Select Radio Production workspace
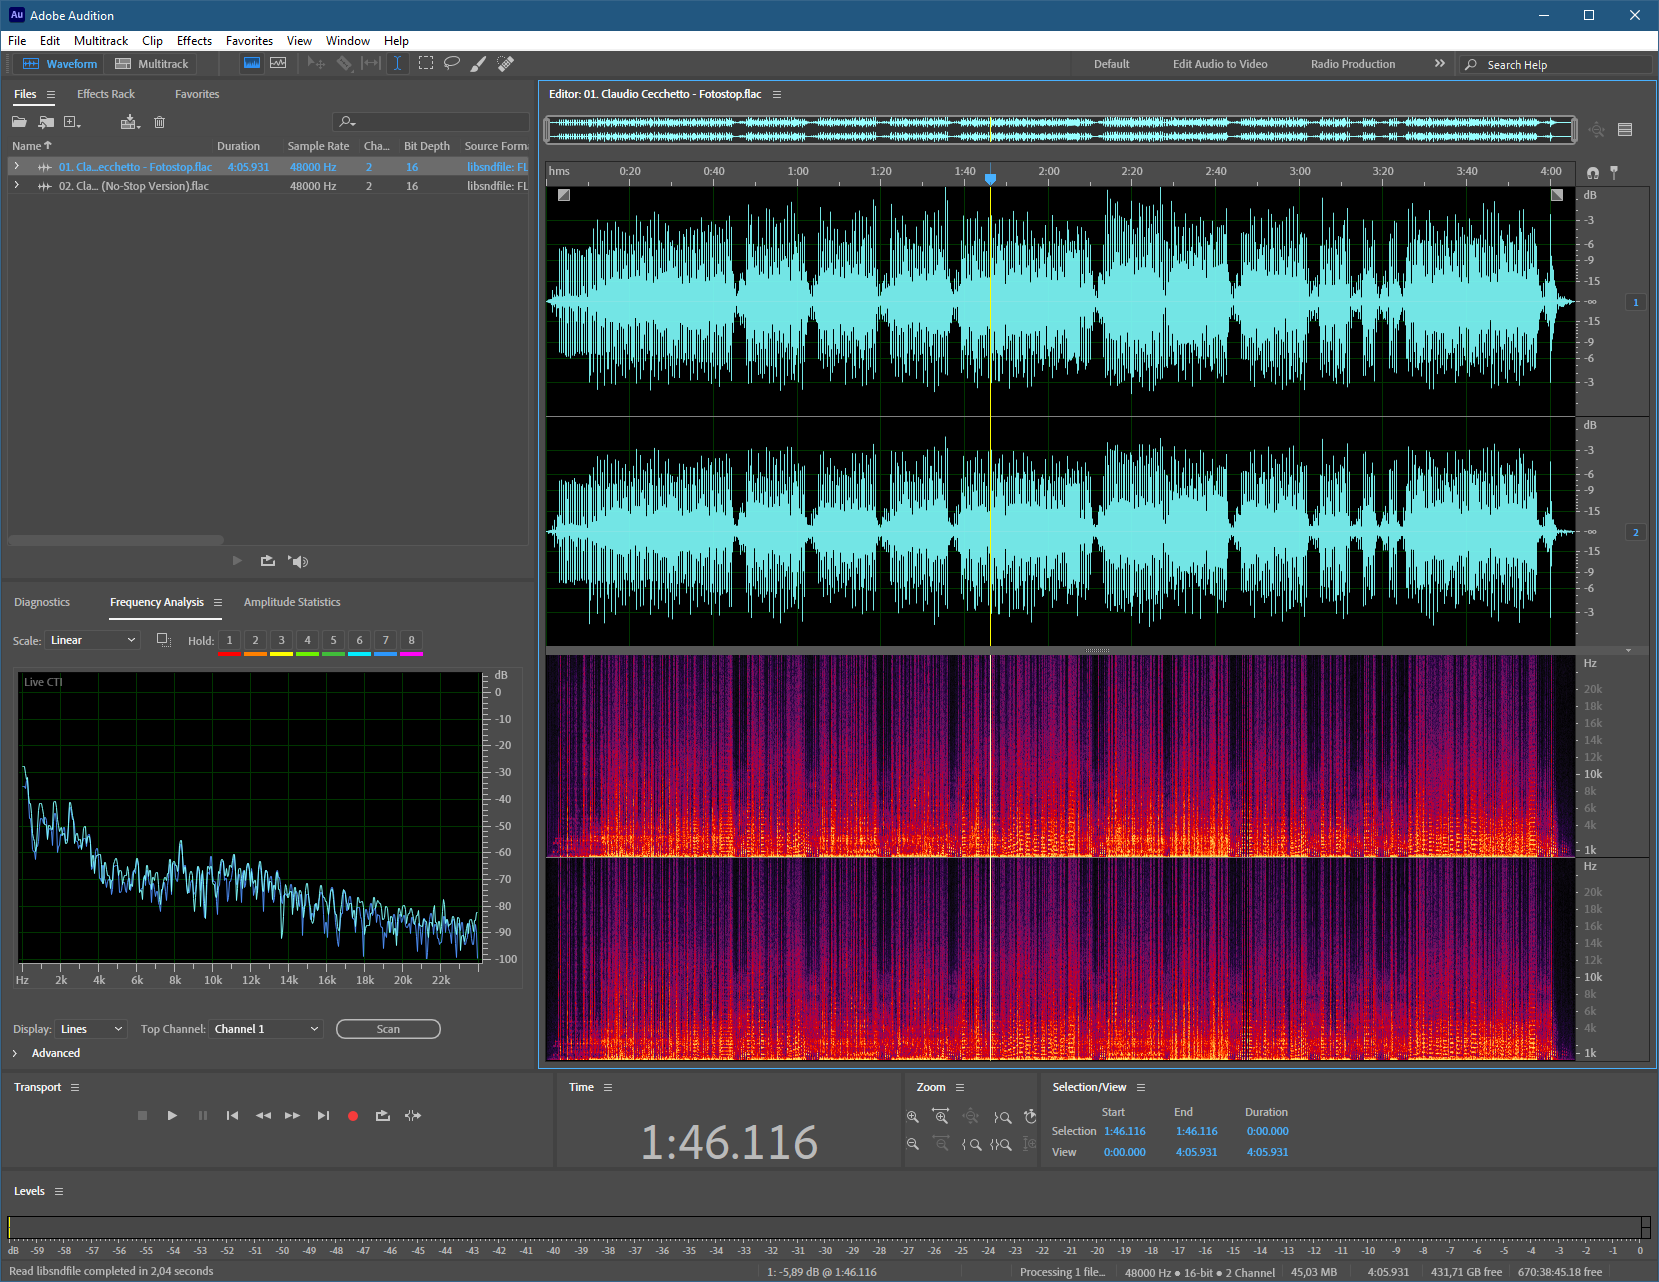1659x1282 pixels. [x=1353, y=64]
